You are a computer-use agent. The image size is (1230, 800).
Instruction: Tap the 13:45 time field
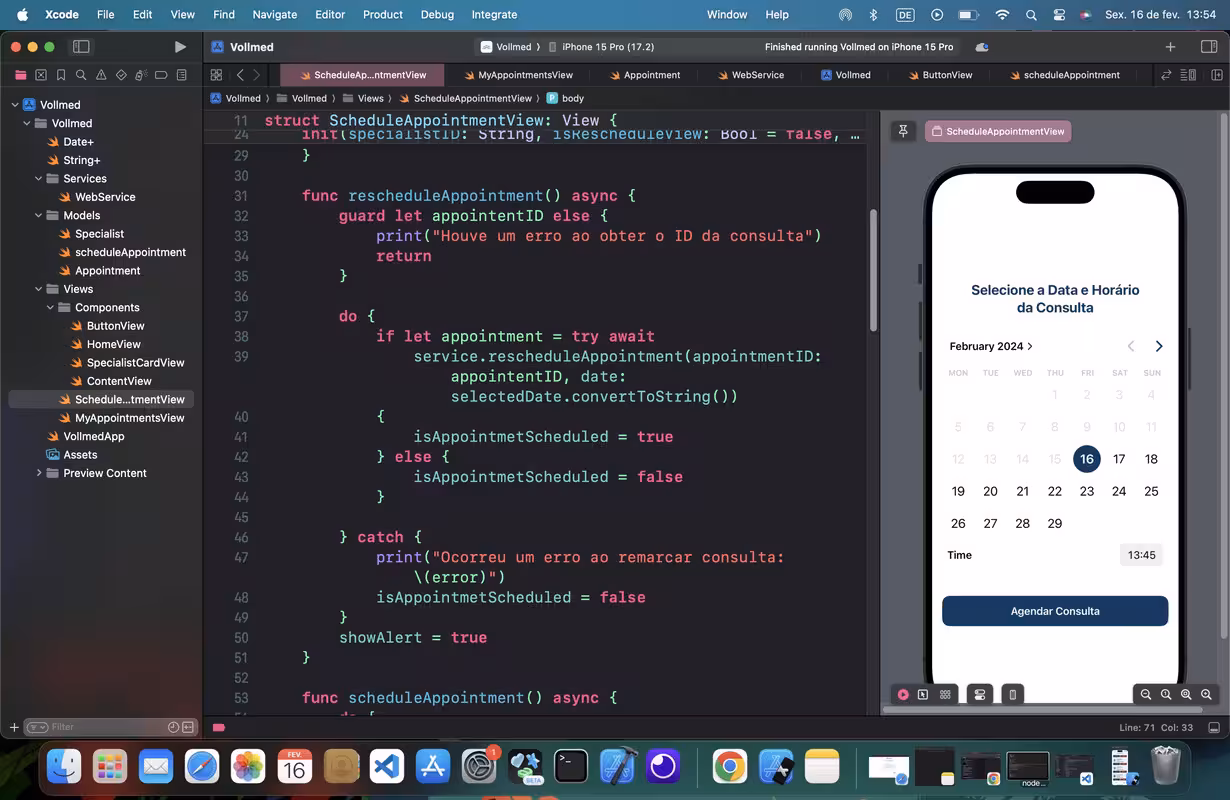(1141, 555)
